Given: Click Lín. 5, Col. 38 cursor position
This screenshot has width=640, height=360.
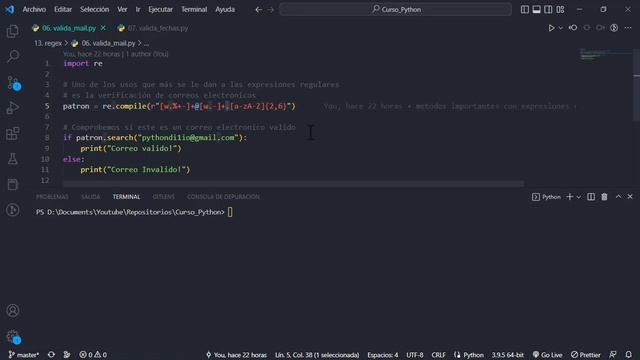Looking at the screenshot, I should click(317, 355).
